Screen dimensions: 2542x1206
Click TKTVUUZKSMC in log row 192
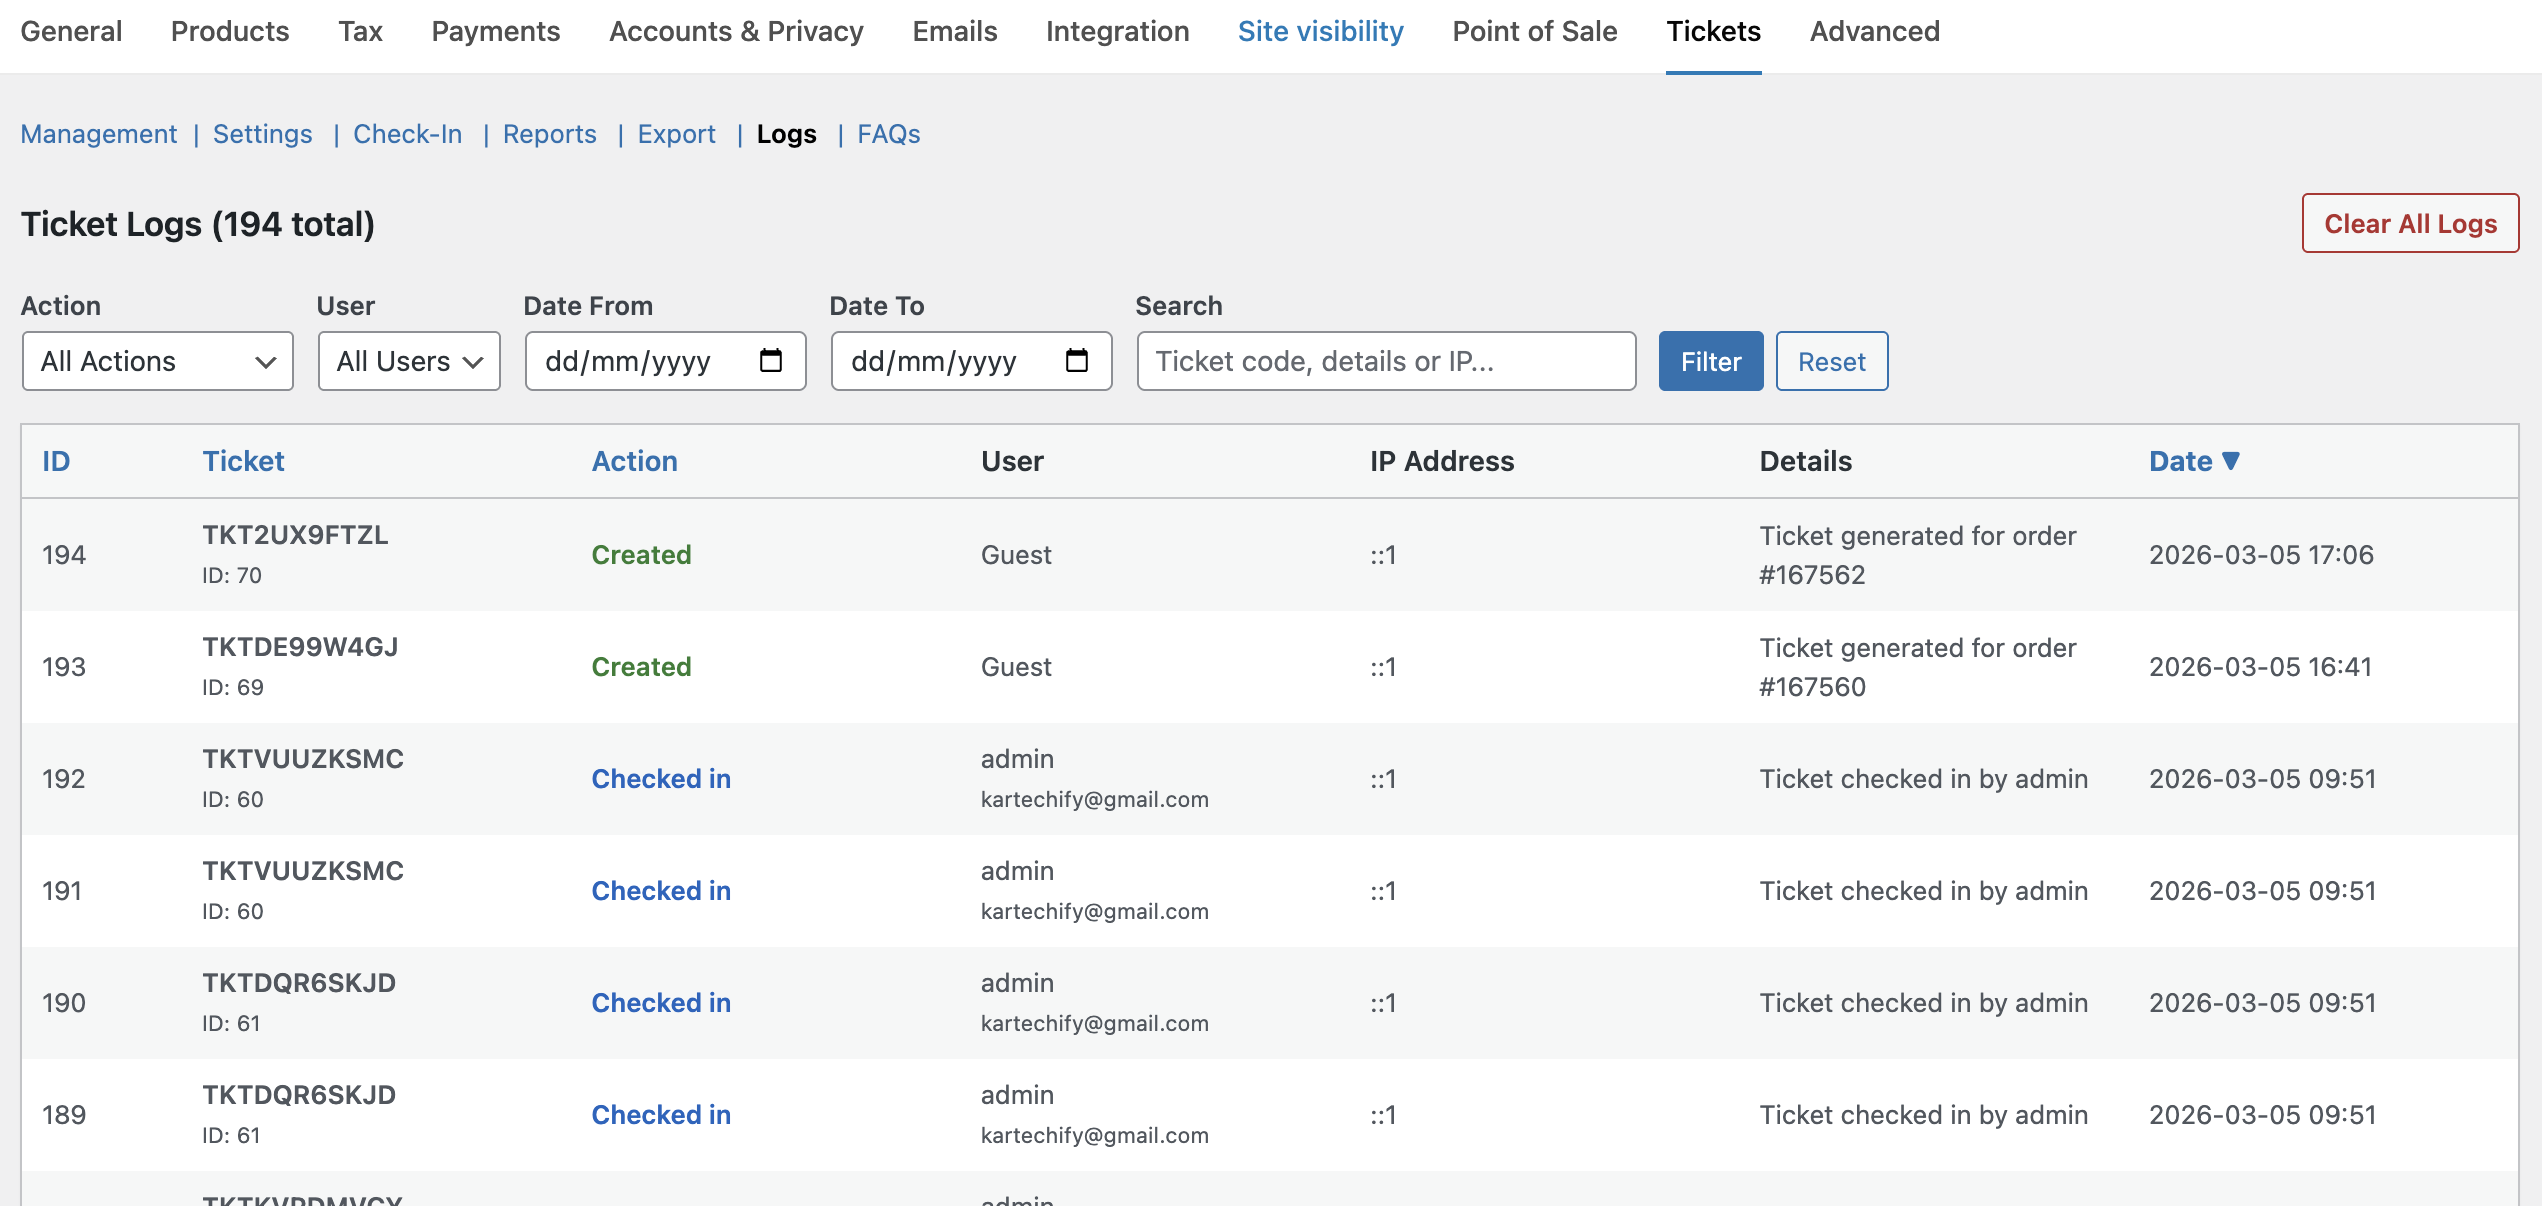303,759
